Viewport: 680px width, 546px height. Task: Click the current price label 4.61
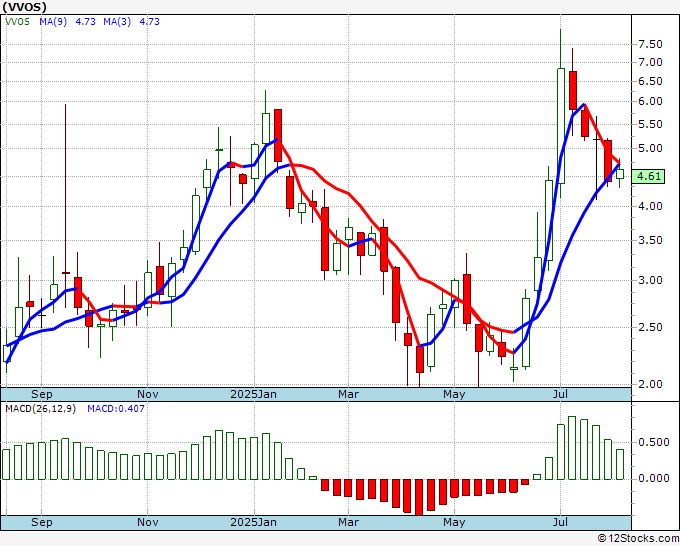pos(649,177)
